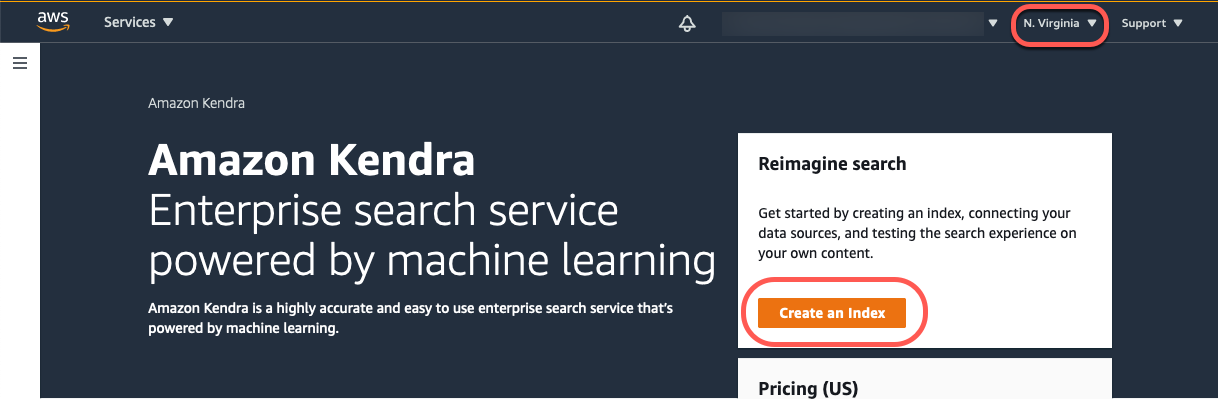Image resolution: width=1218 pixels, height=399 pixels.
Task: Click the arrow next to Services
Action: coord(168,22)
